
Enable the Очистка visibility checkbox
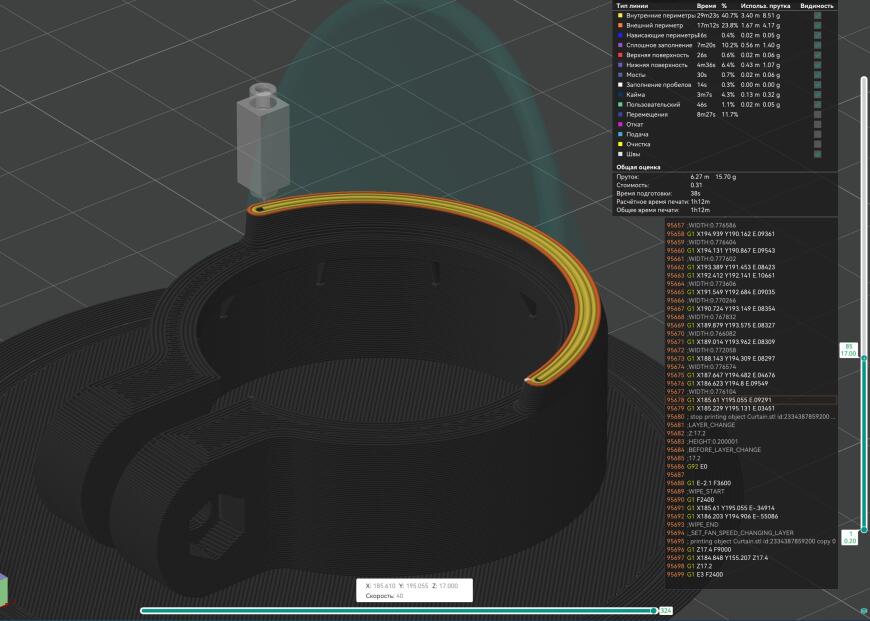[817, 144]
